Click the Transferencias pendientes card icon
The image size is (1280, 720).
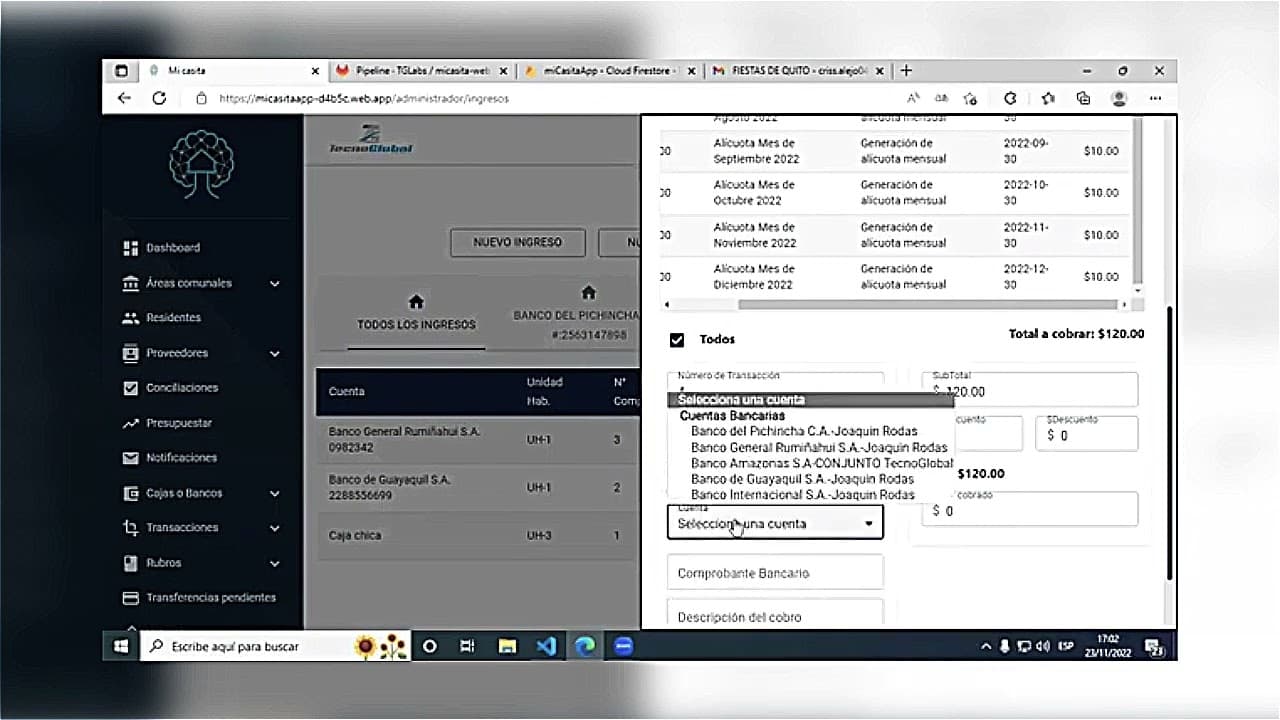[x=130, y=598]
